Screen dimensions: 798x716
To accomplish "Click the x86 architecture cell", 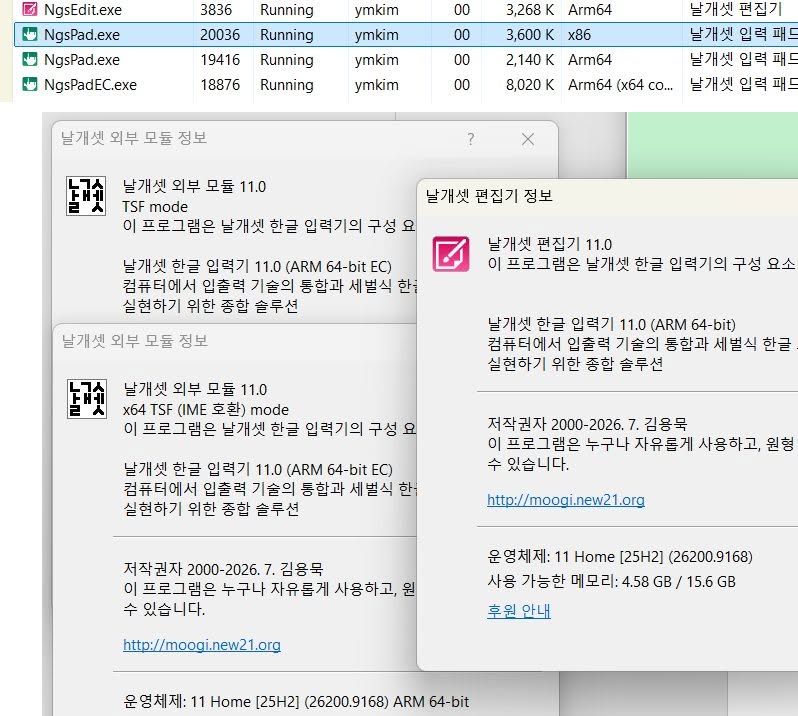I will point(579,34).
